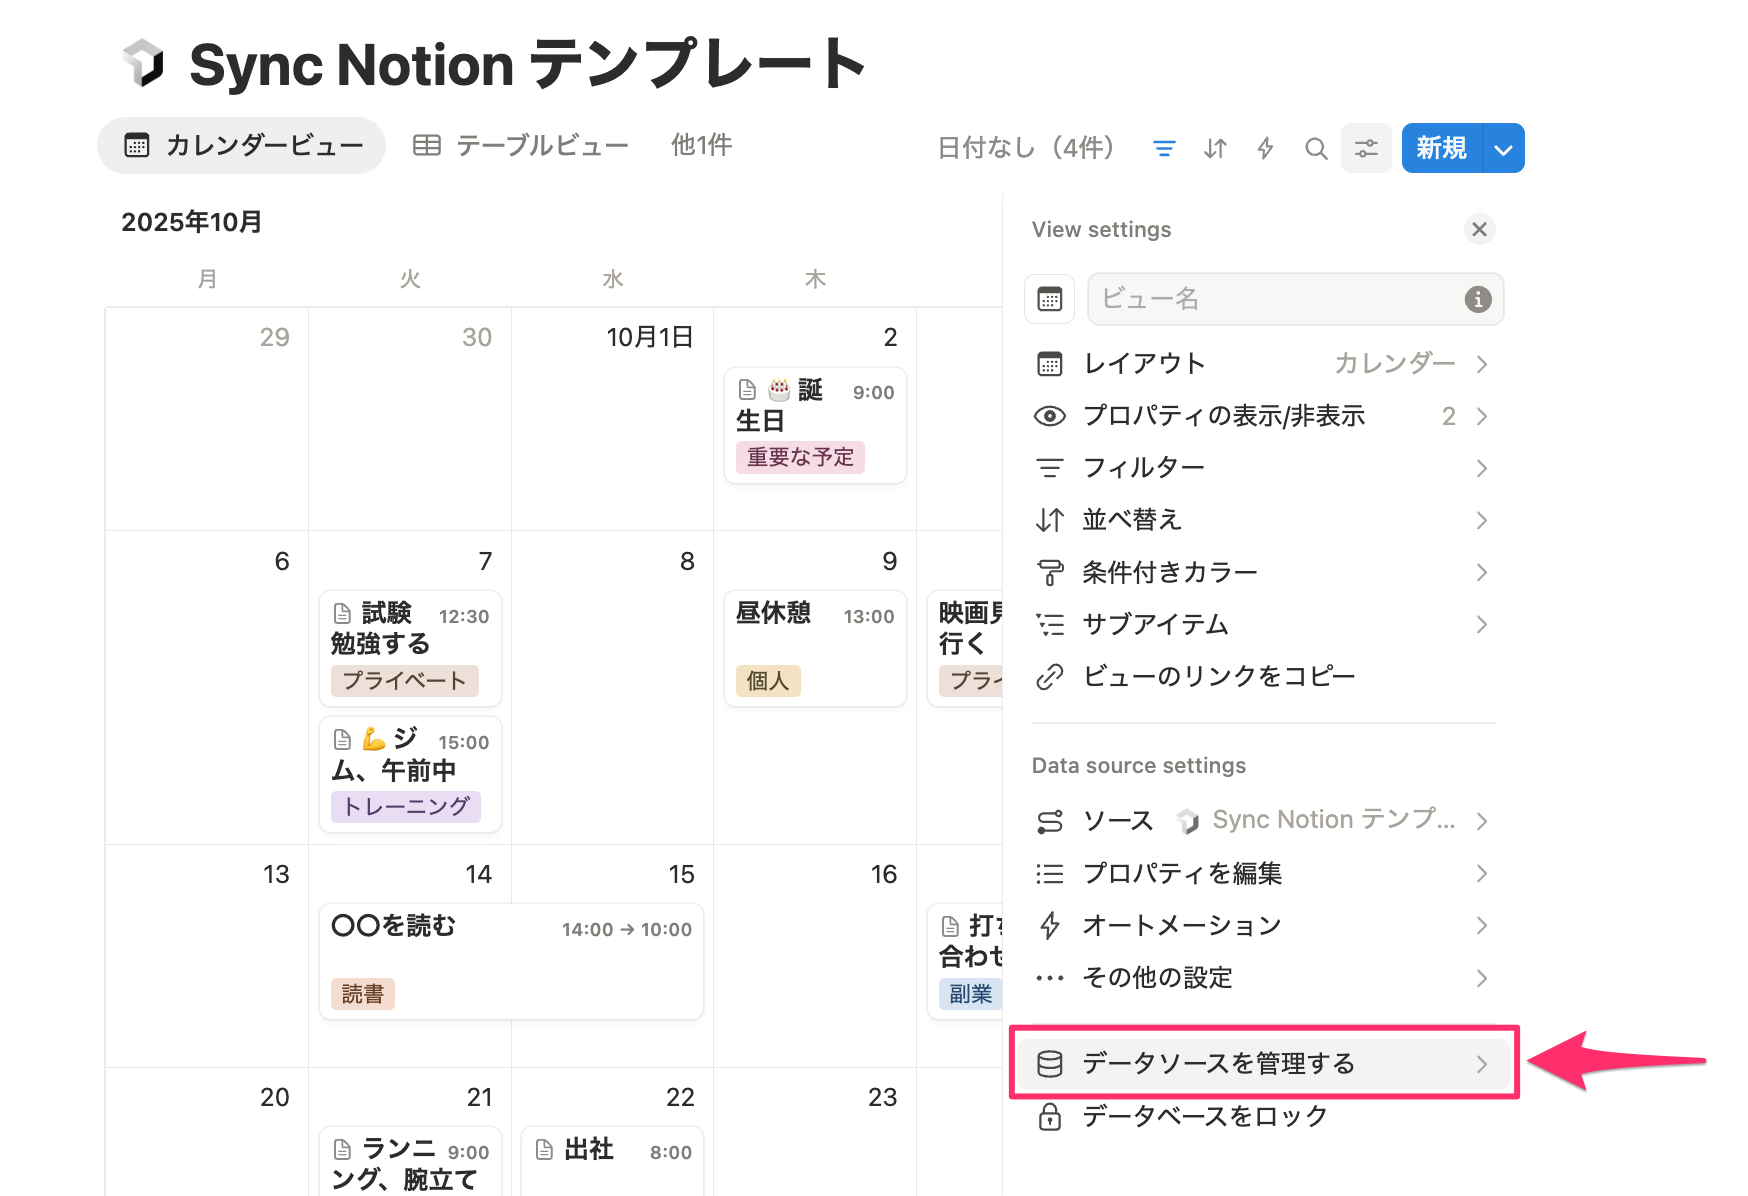This screenshot has height=1196, width=1748.
Task: Expand the ソース data source row
Action: coord(1262,821)
